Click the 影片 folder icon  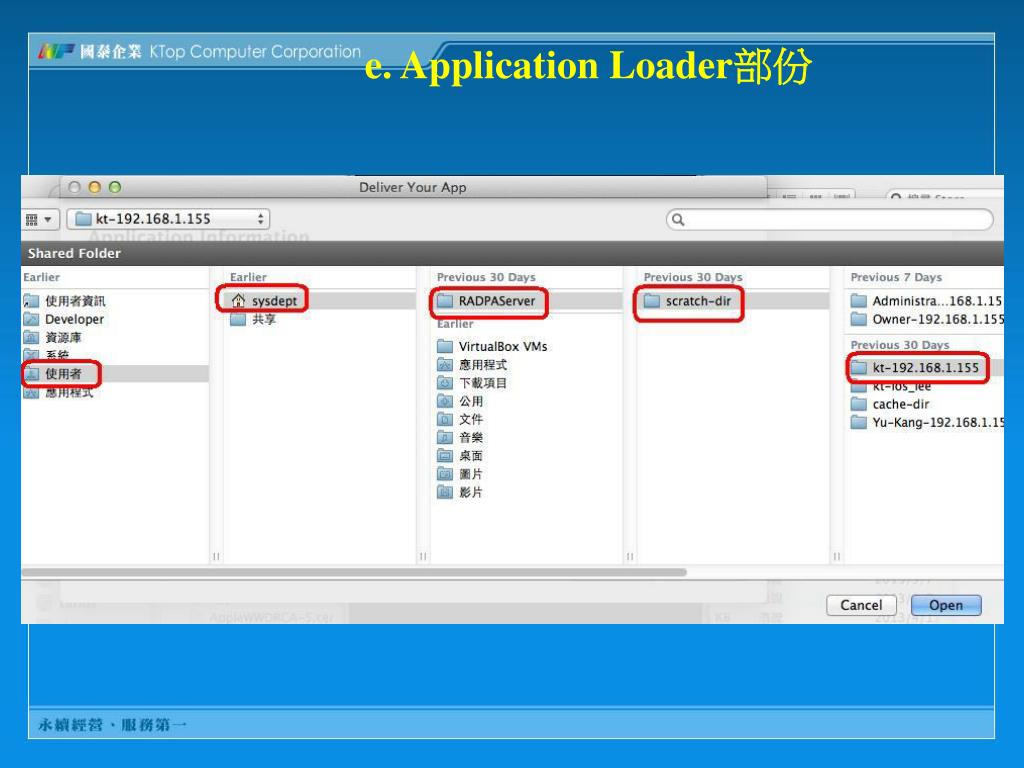(x=445, y=492)
